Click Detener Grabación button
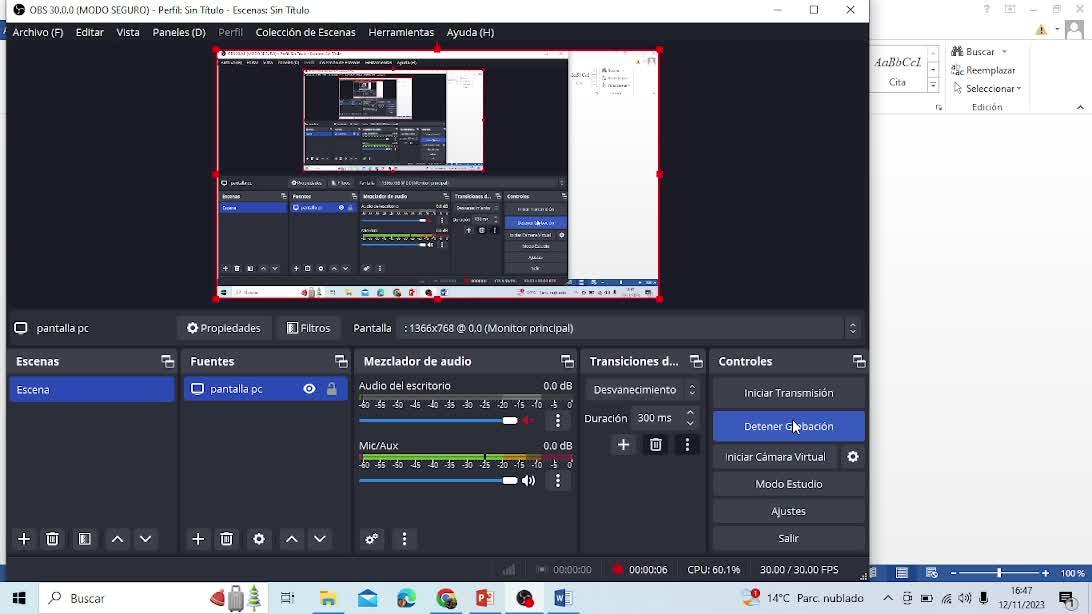 [788, 426]
